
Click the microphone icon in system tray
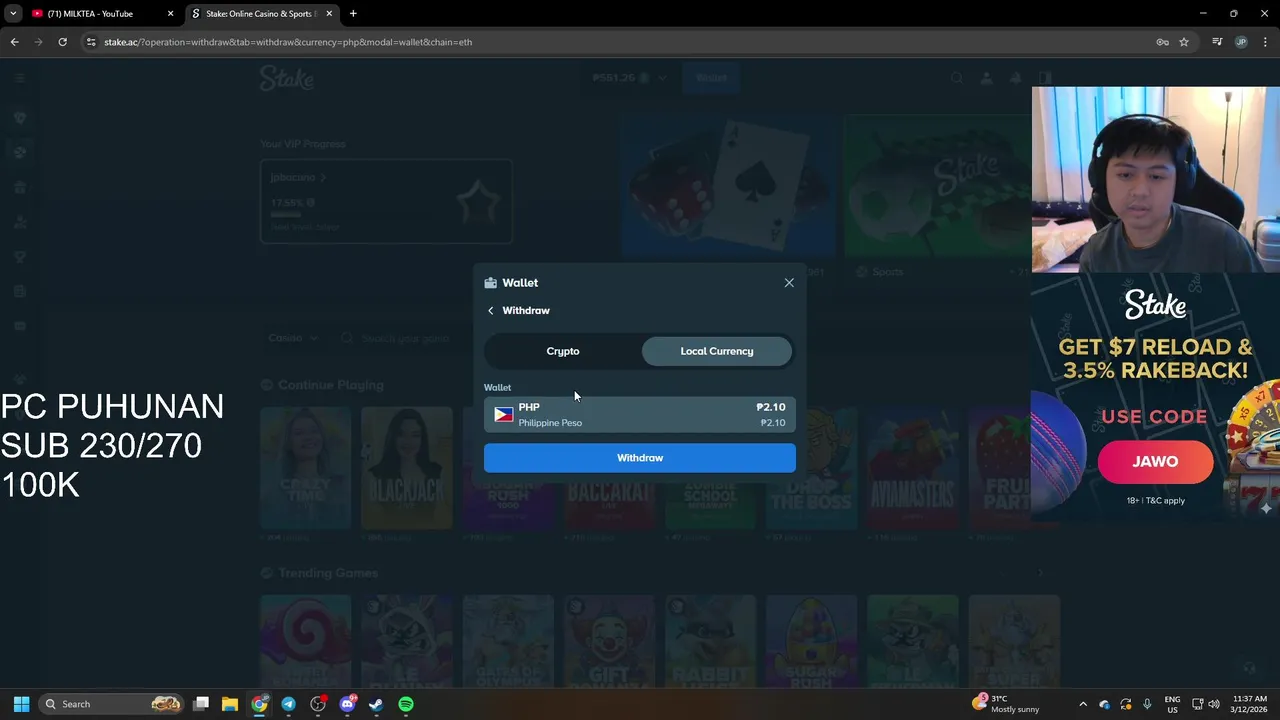[x=1147, y=704]
